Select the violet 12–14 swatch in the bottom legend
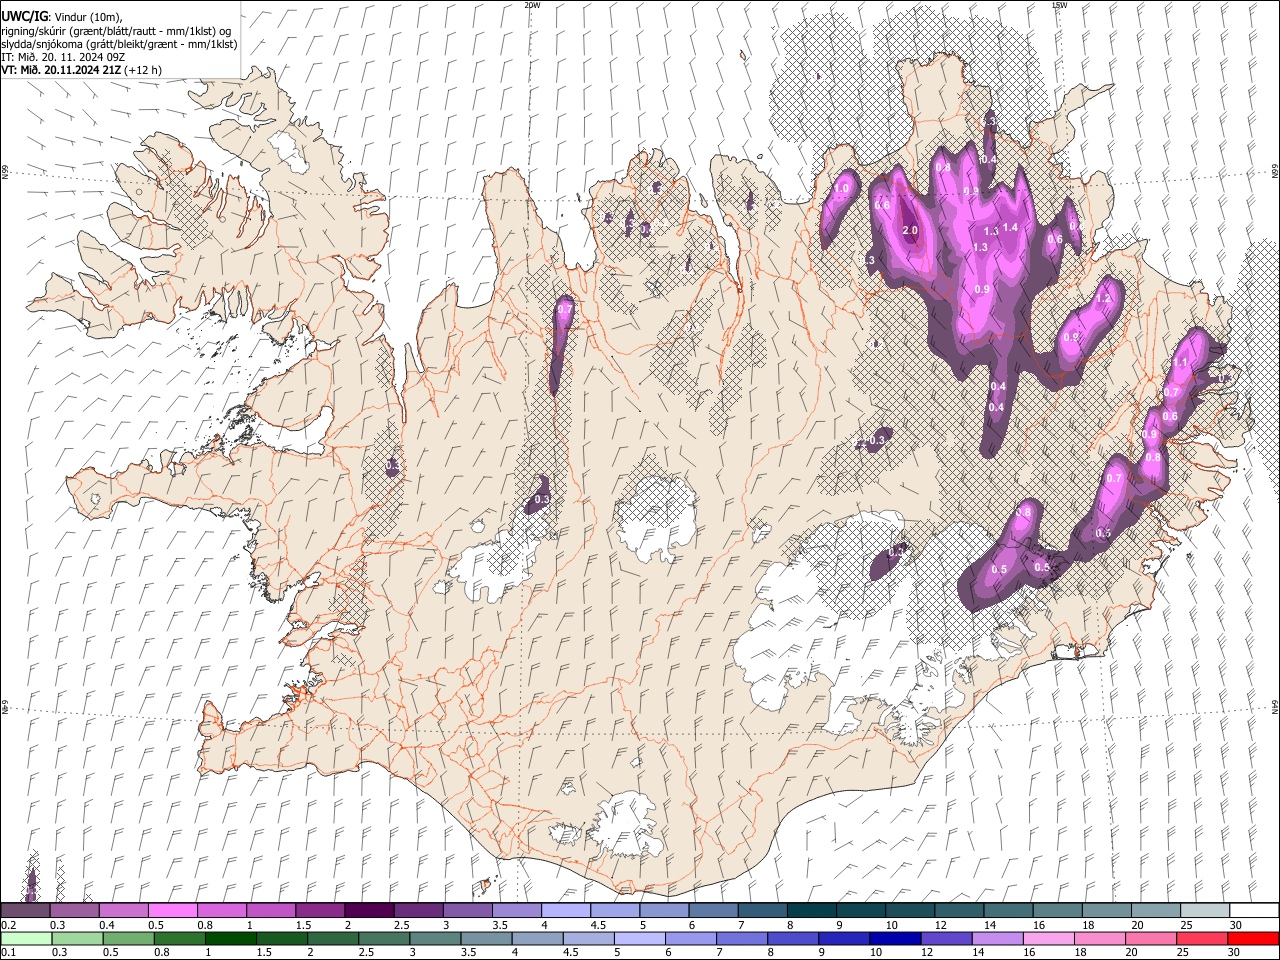The height and width of the screenshot is (960, 1280). coord(945,939)
